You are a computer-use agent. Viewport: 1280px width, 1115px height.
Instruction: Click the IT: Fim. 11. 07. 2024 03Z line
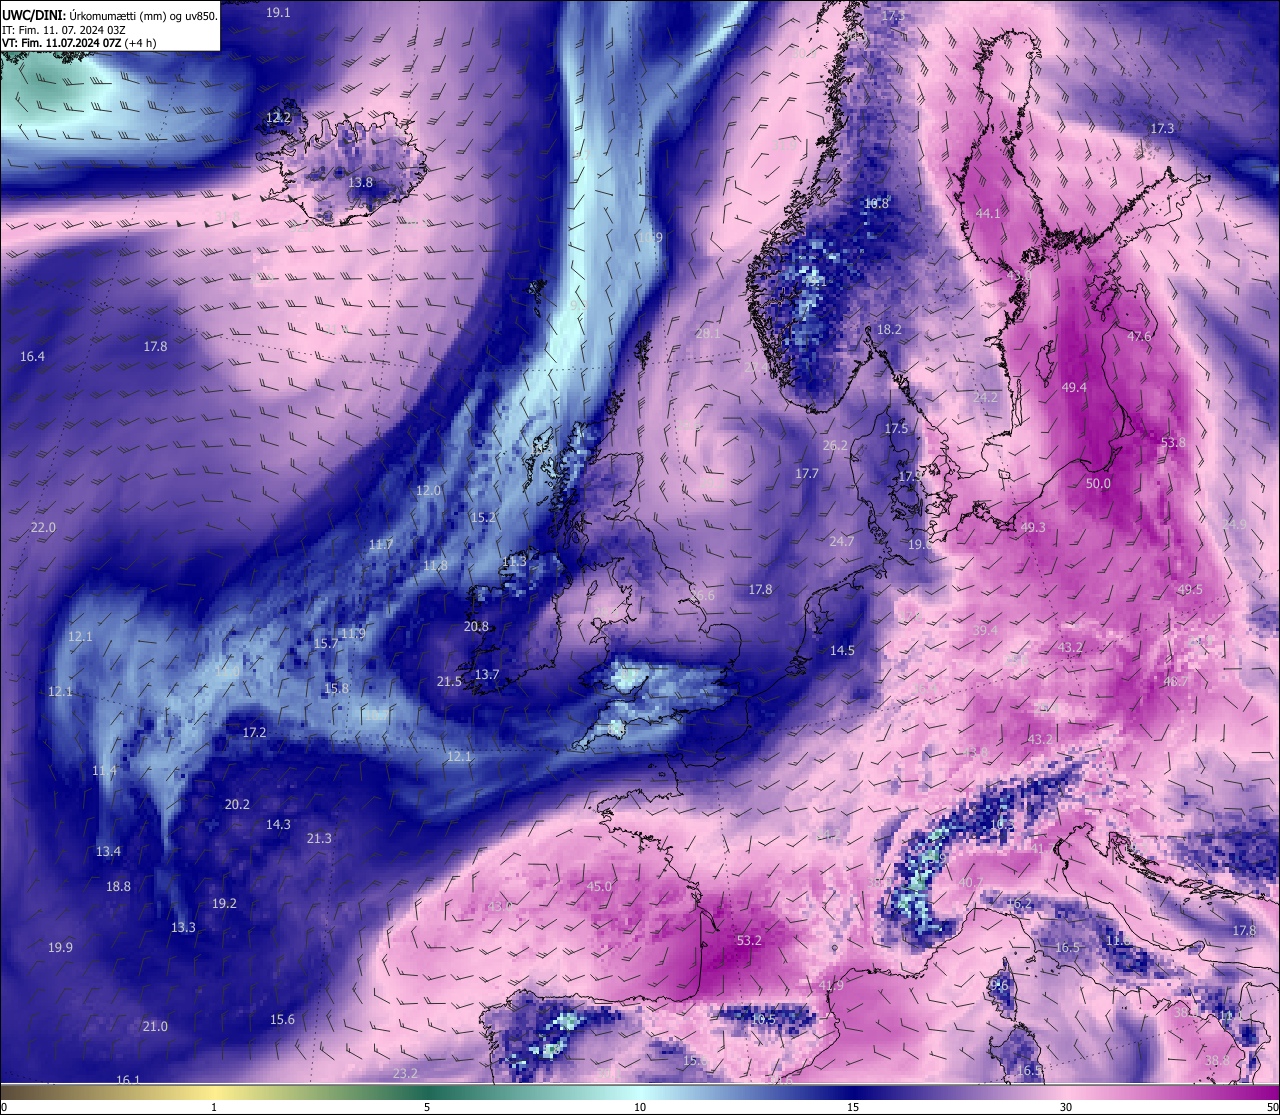[64, 30]
